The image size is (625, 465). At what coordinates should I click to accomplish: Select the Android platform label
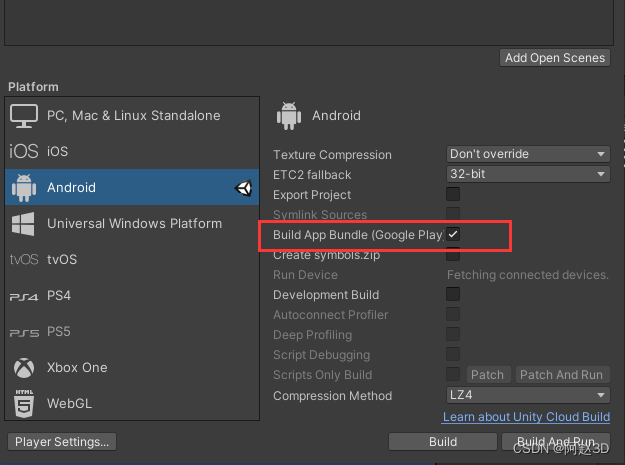tap(71, 187)
